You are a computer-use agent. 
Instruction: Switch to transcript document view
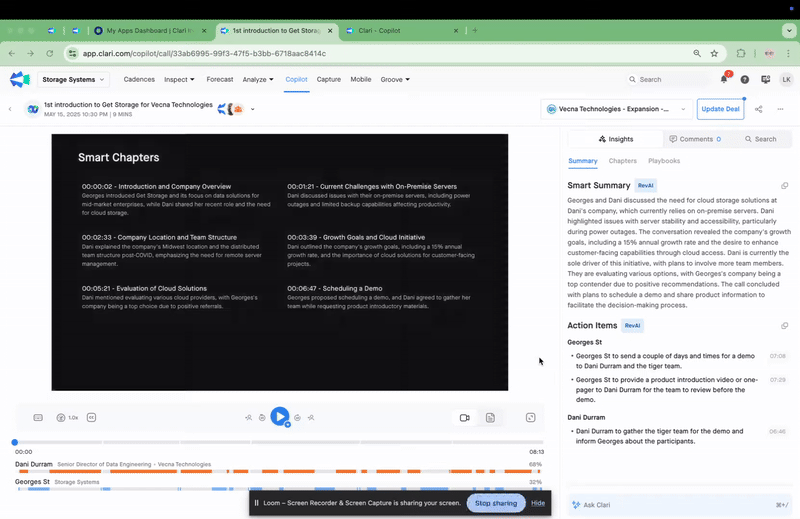pos(490,417)
